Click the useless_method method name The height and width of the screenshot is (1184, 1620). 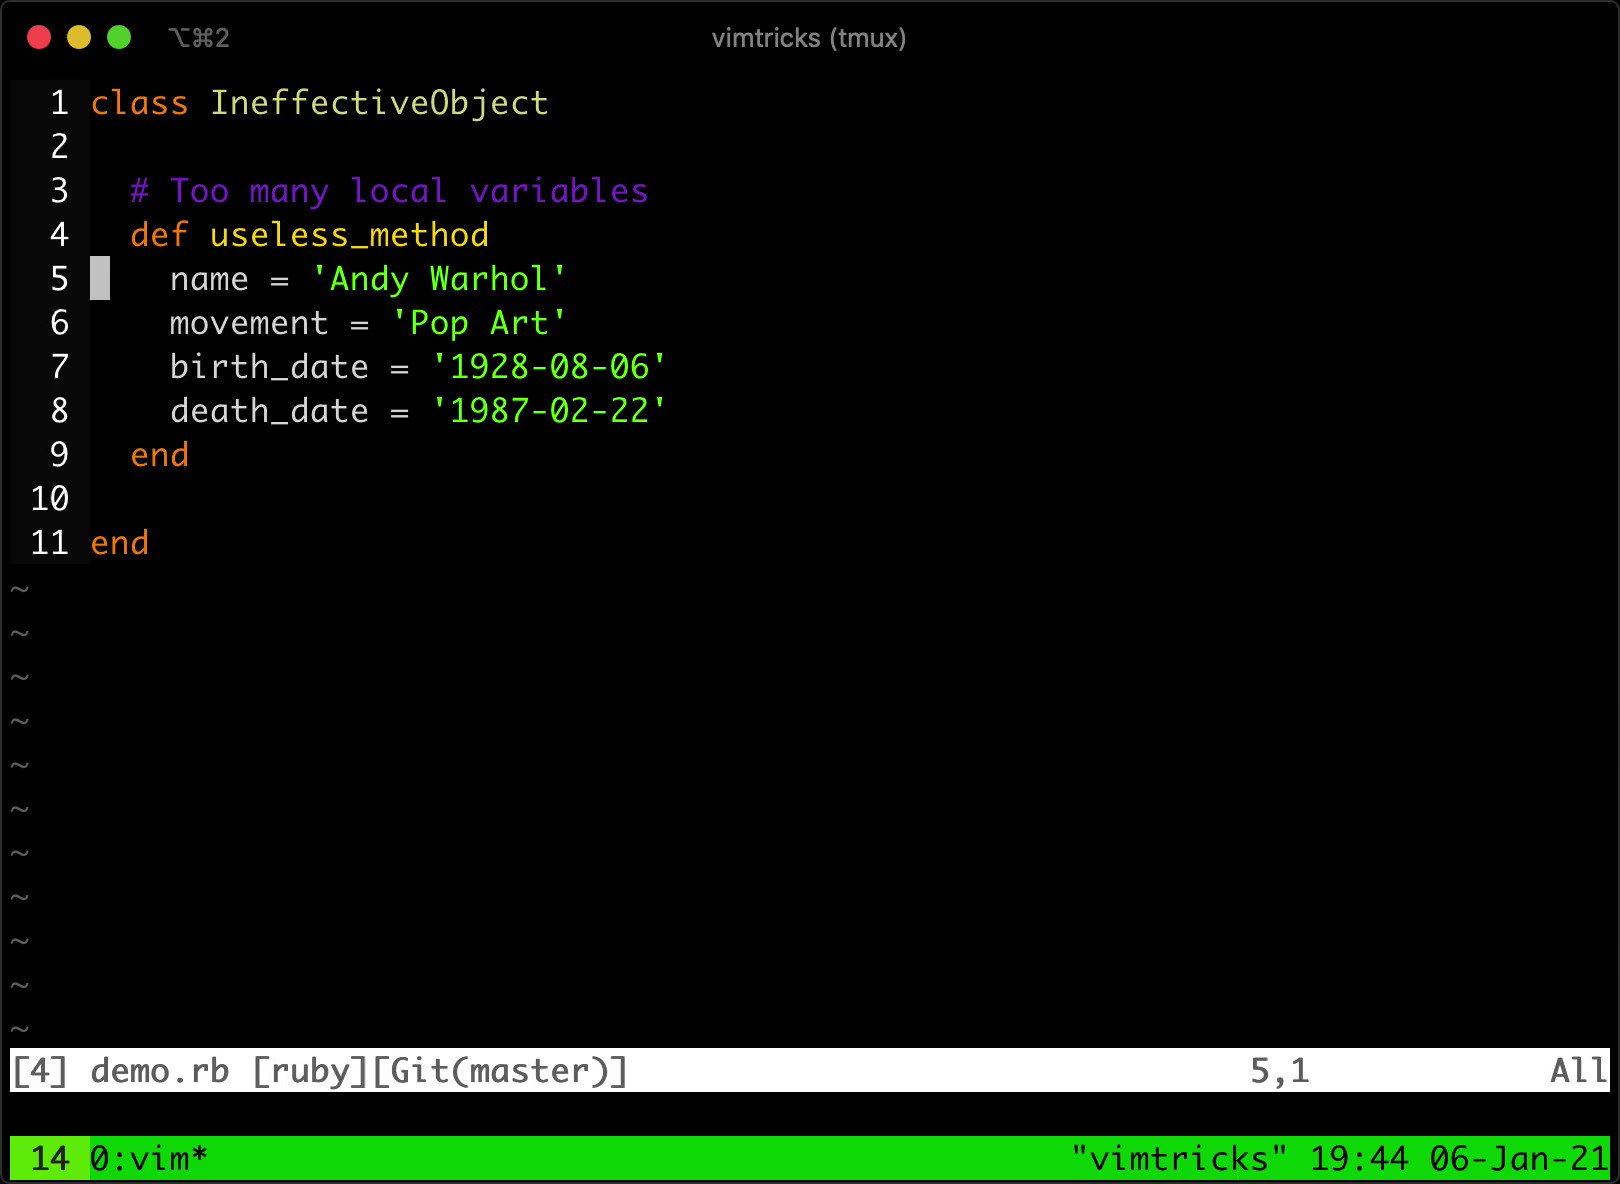click(348, 234)
